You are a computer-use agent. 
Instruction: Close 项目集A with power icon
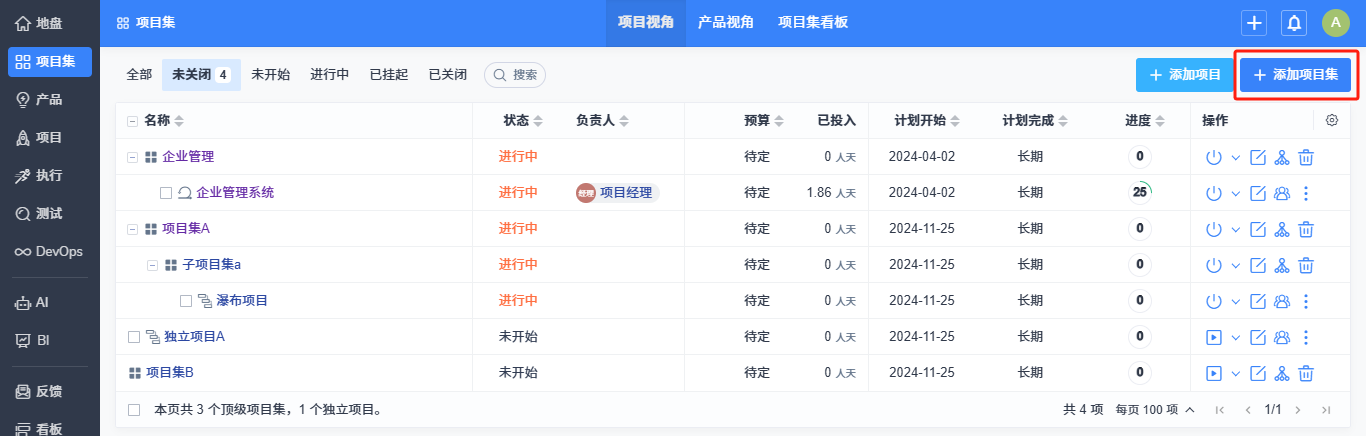point(1214,229)
